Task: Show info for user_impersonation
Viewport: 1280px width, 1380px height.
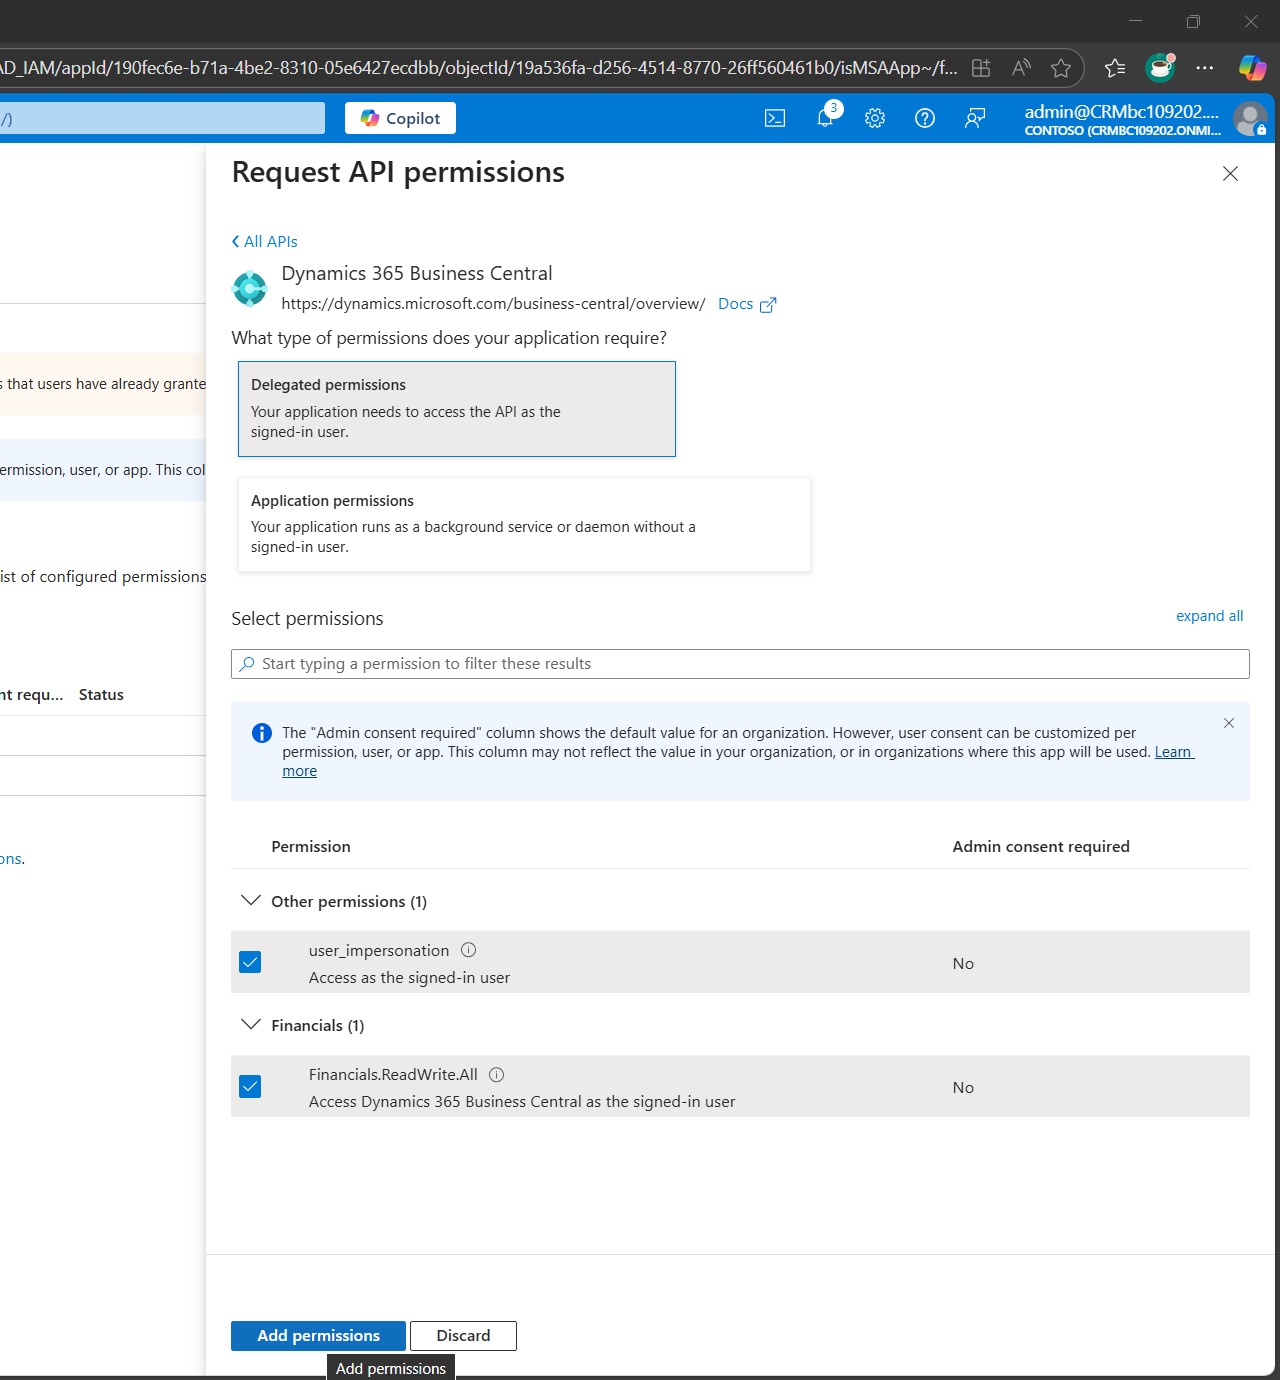Action: click(x=468, y=950)
